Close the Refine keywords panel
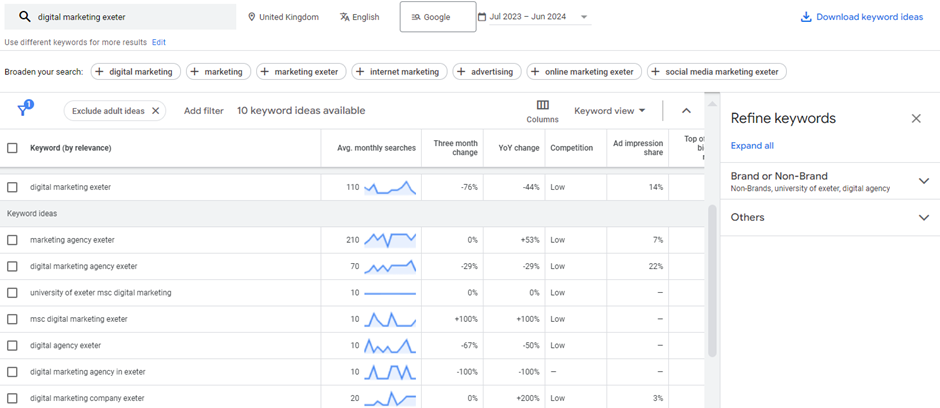Image resolution: width=940 pixels, height=408 pixels. 916,119
